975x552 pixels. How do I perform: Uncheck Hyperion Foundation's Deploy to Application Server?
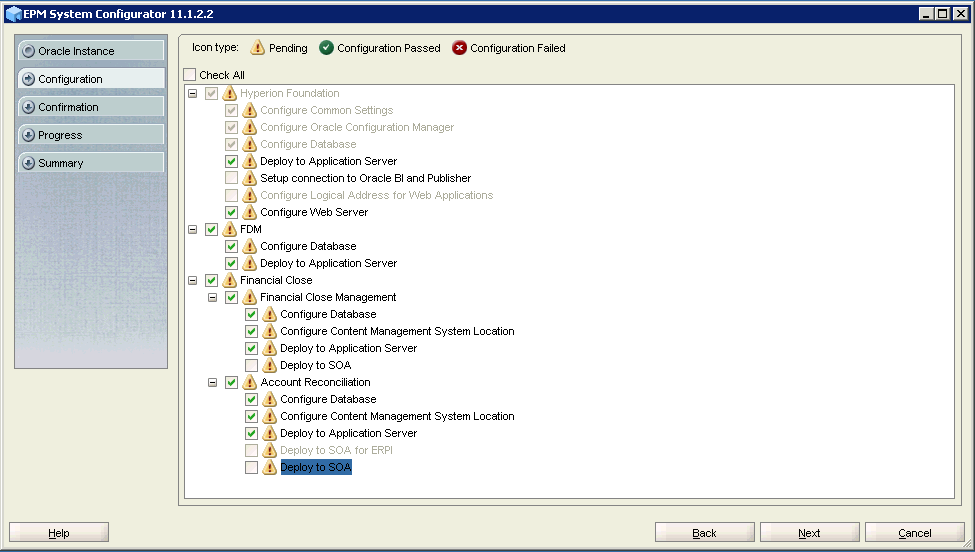(231, 161)
